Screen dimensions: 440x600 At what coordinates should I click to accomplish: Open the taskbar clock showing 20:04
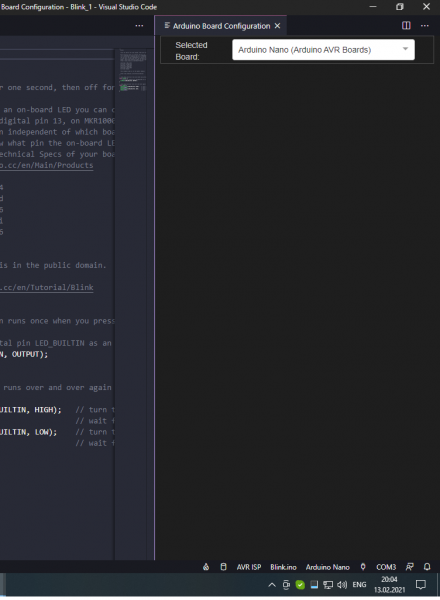[389, 585]
